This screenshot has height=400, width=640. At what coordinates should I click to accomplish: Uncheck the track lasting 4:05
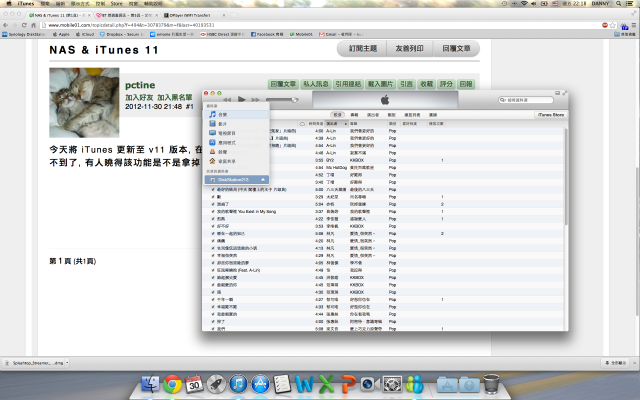[x=213, y=263]
